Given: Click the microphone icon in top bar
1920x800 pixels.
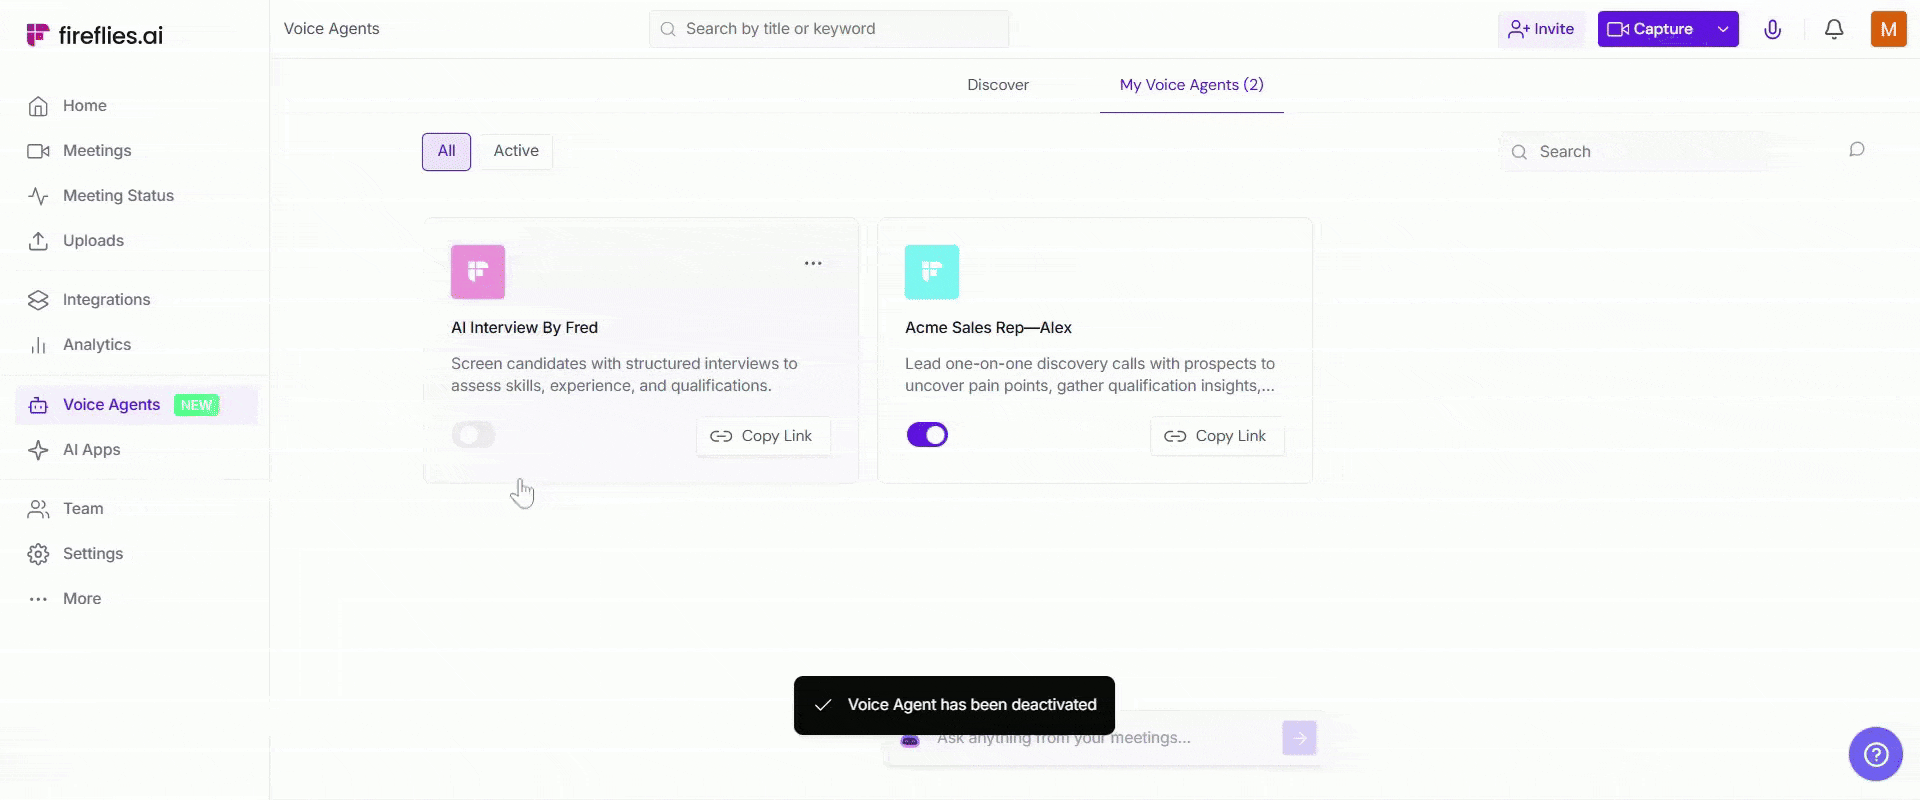Looking at the screenshot, I should point(1773,29).
